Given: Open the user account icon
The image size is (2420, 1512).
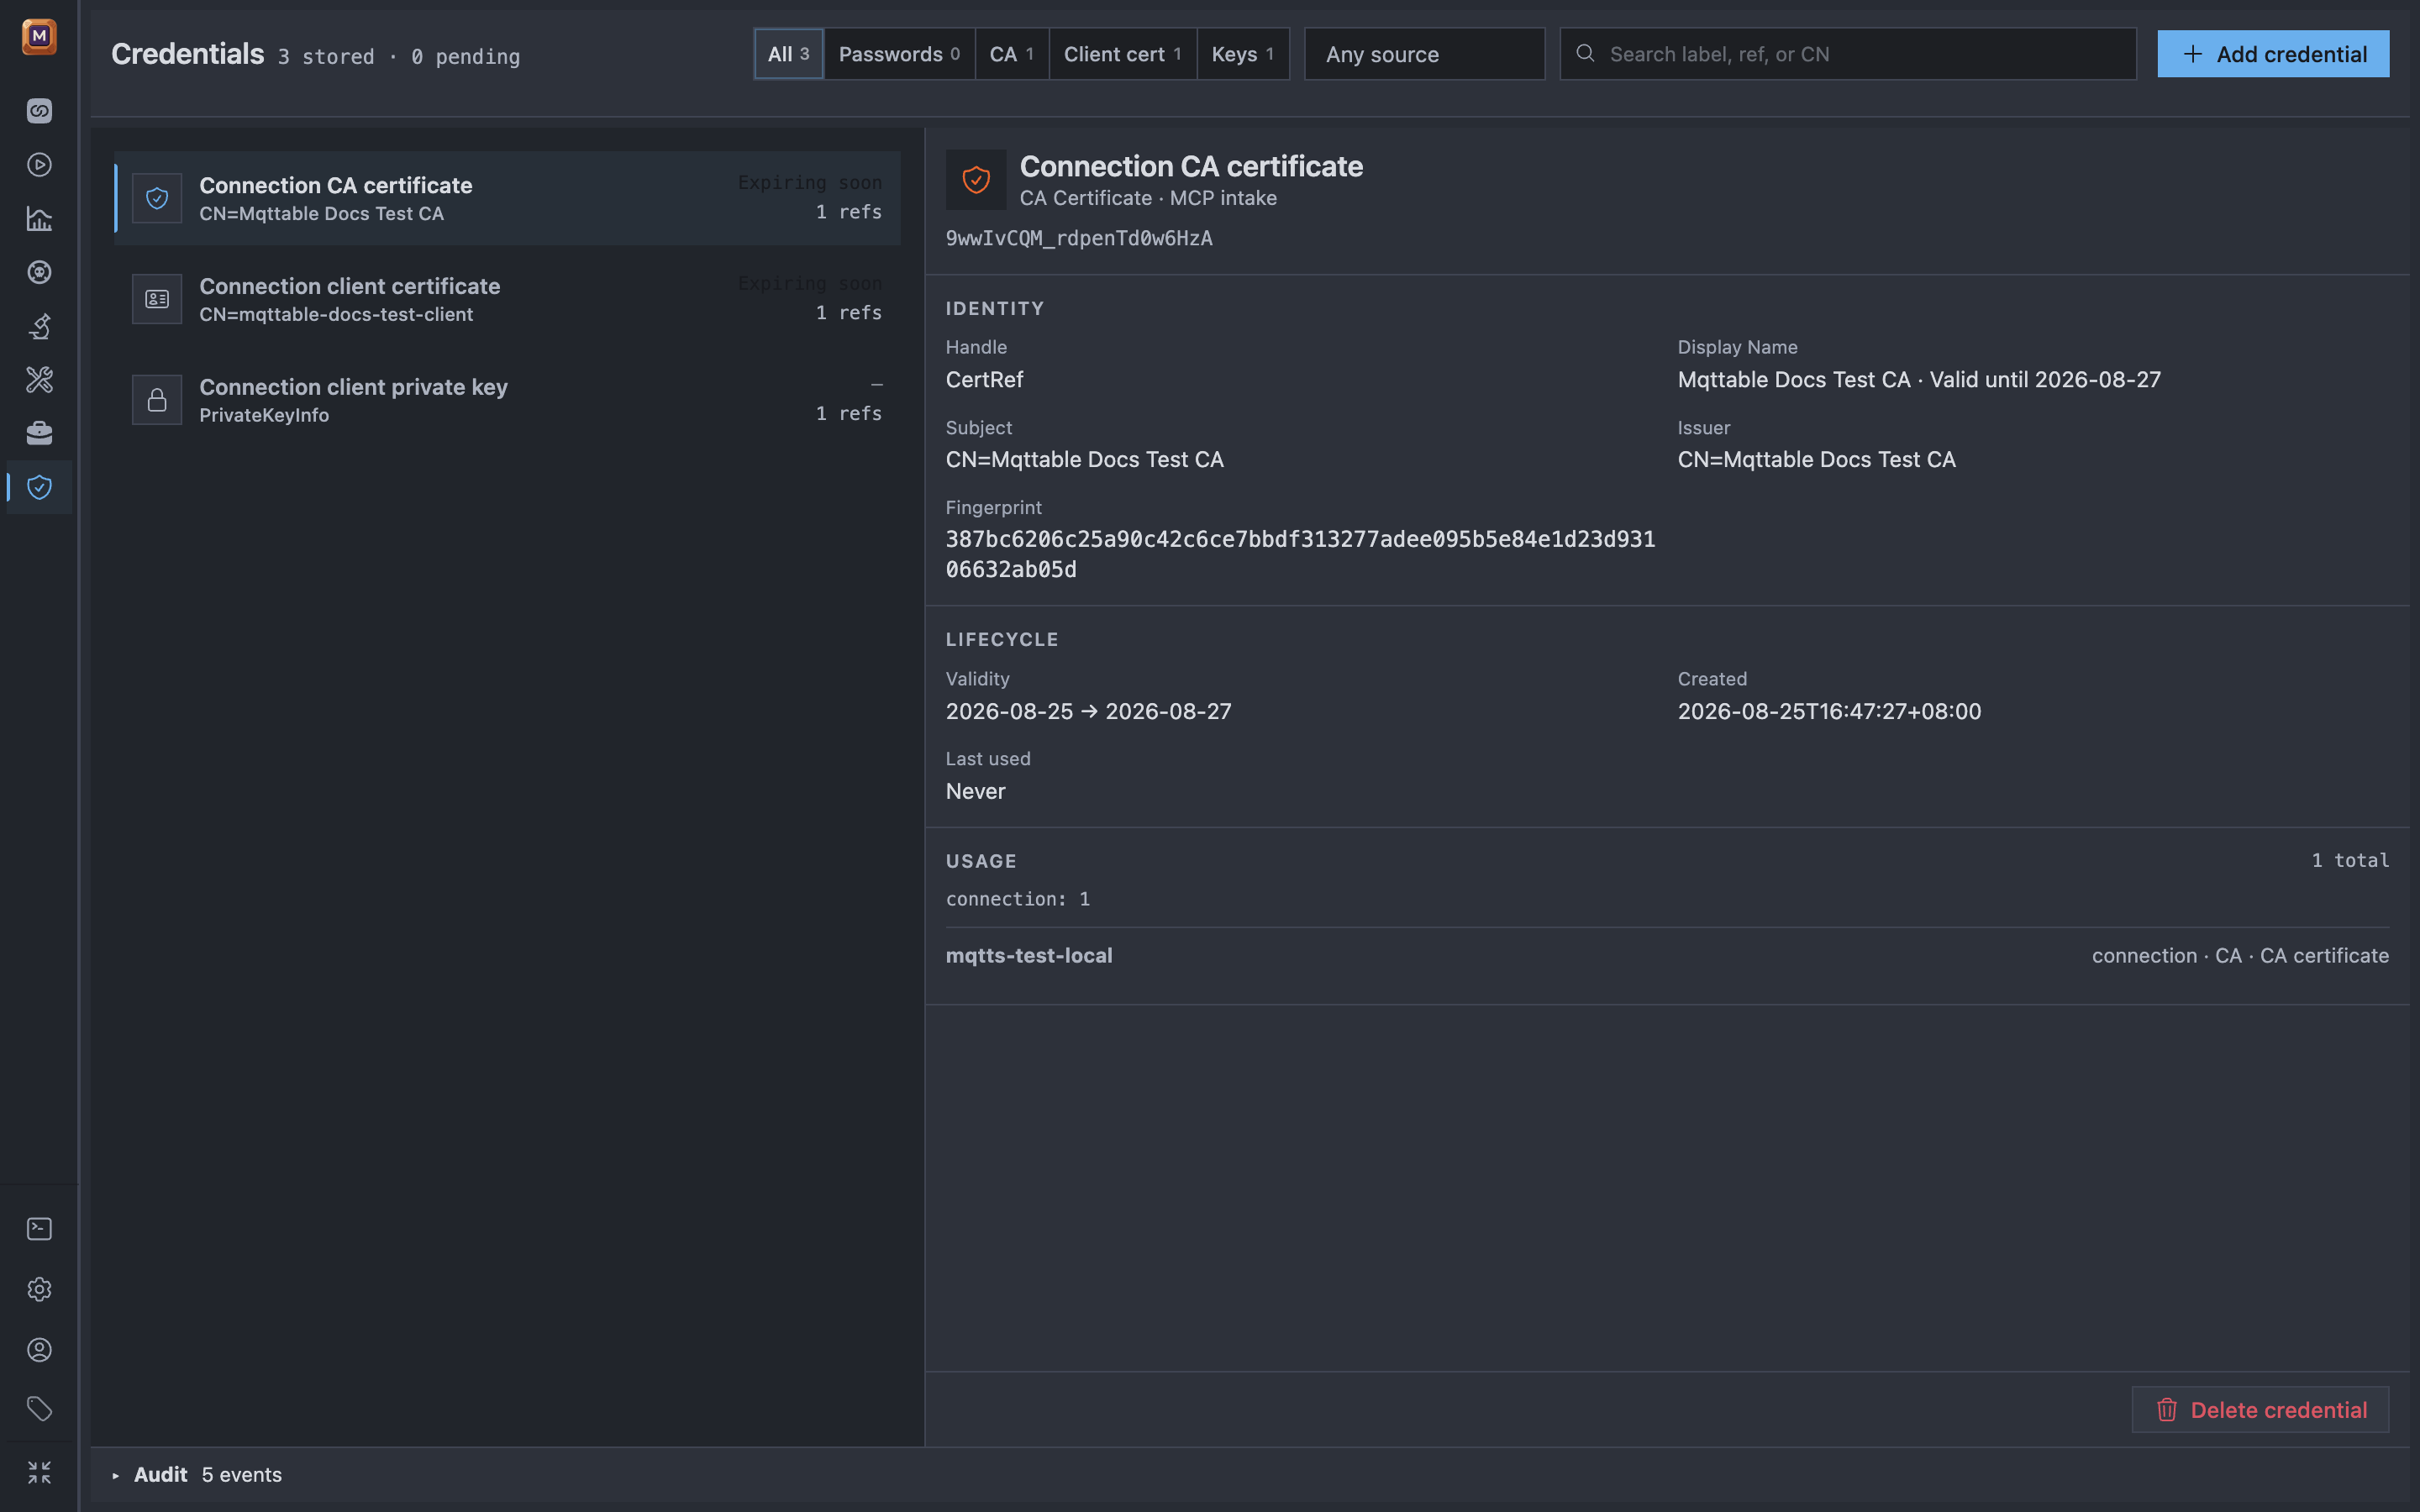Looking at the screenshot, I should coord(39,1350).
